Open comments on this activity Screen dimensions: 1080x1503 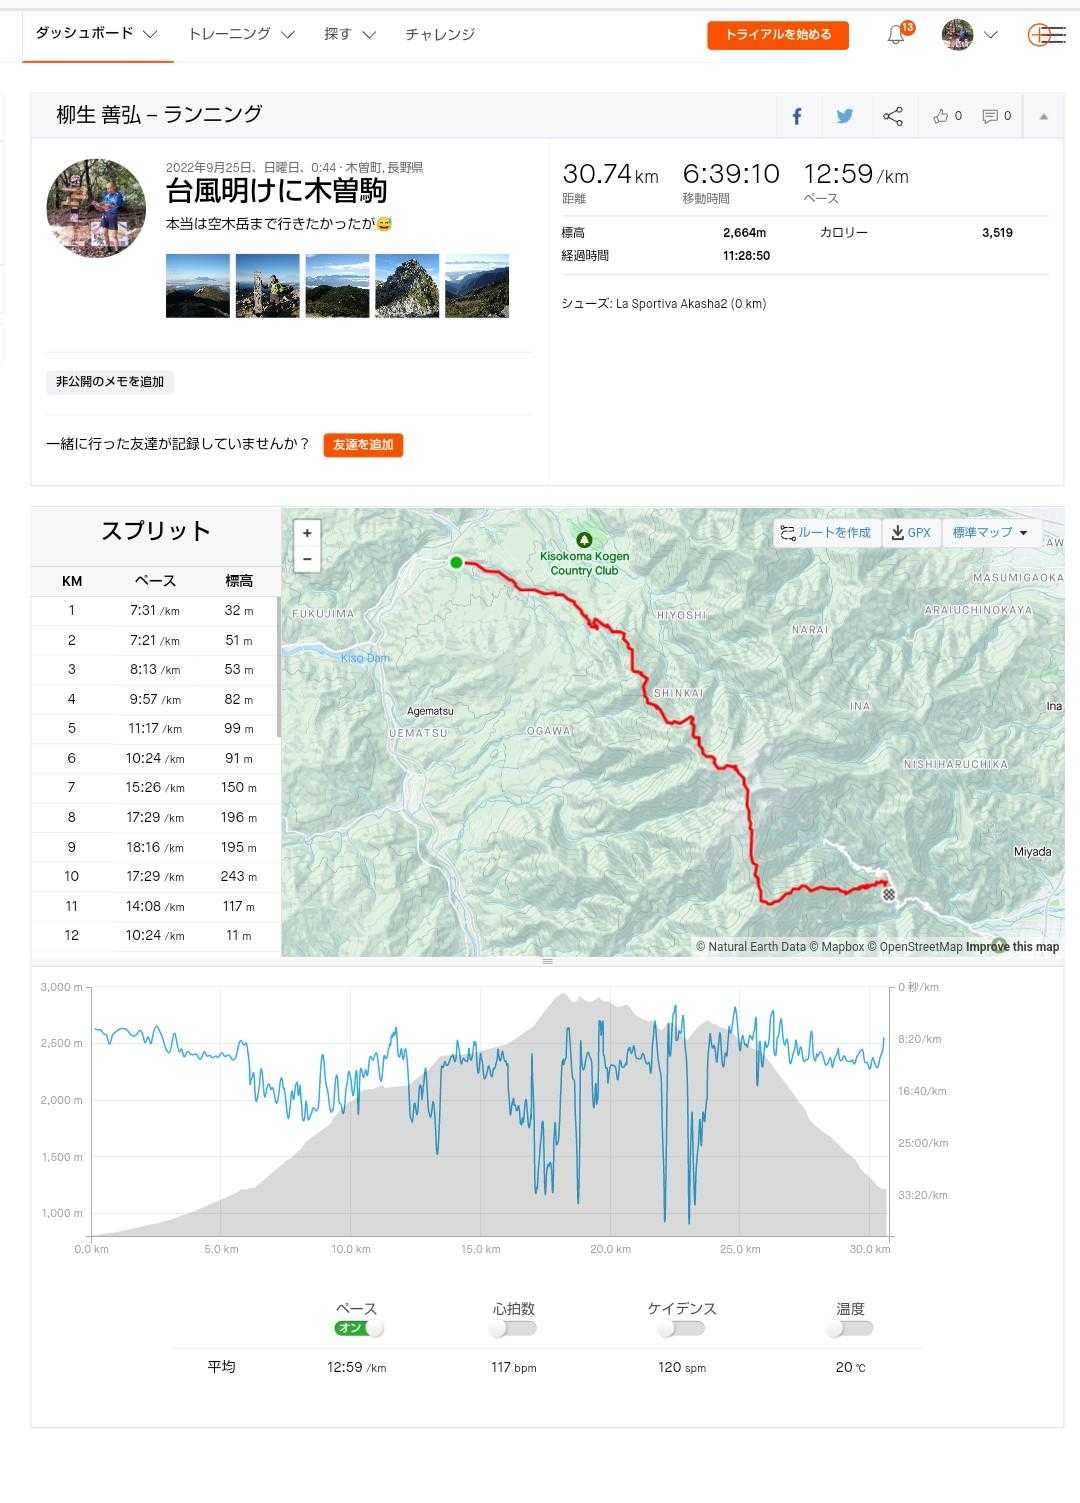[x=996, y=117]
